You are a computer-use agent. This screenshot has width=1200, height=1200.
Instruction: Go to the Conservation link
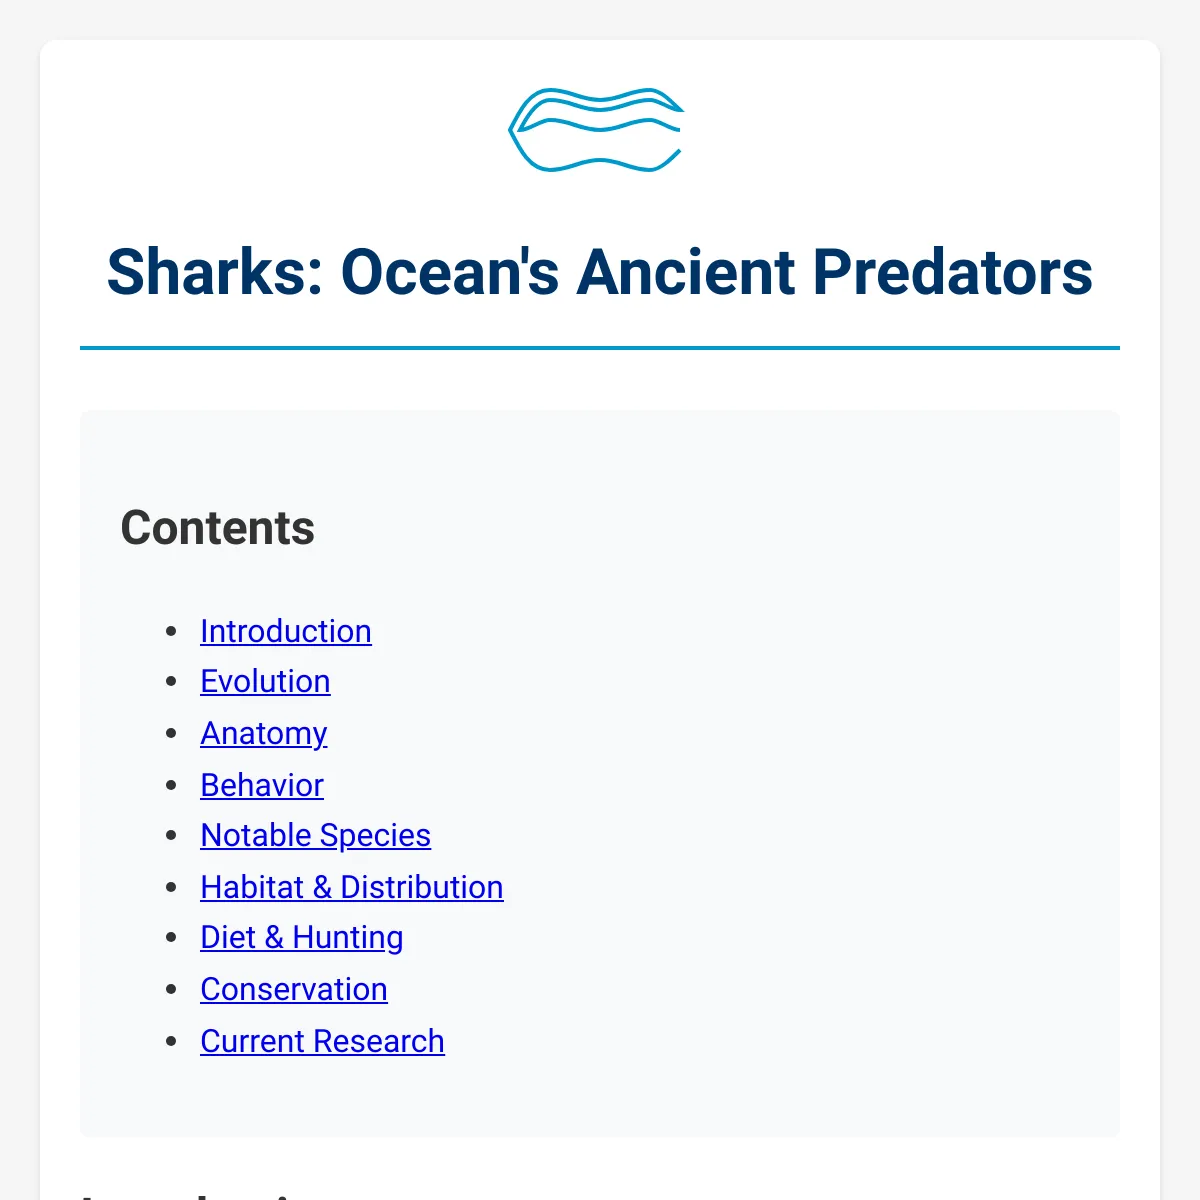294,989
